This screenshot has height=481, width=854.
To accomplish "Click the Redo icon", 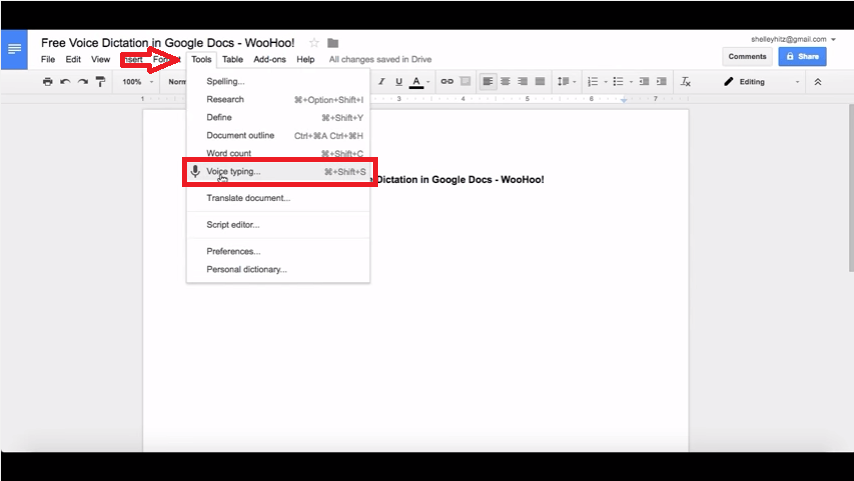I will click(83, 82).
